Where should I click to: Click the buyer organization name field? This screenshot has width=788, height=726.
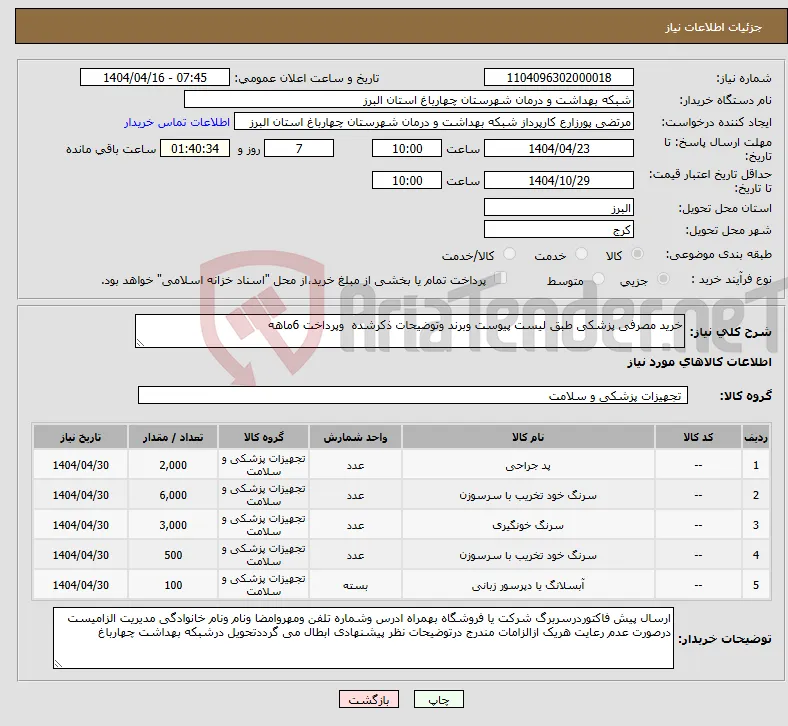[409, 99]
